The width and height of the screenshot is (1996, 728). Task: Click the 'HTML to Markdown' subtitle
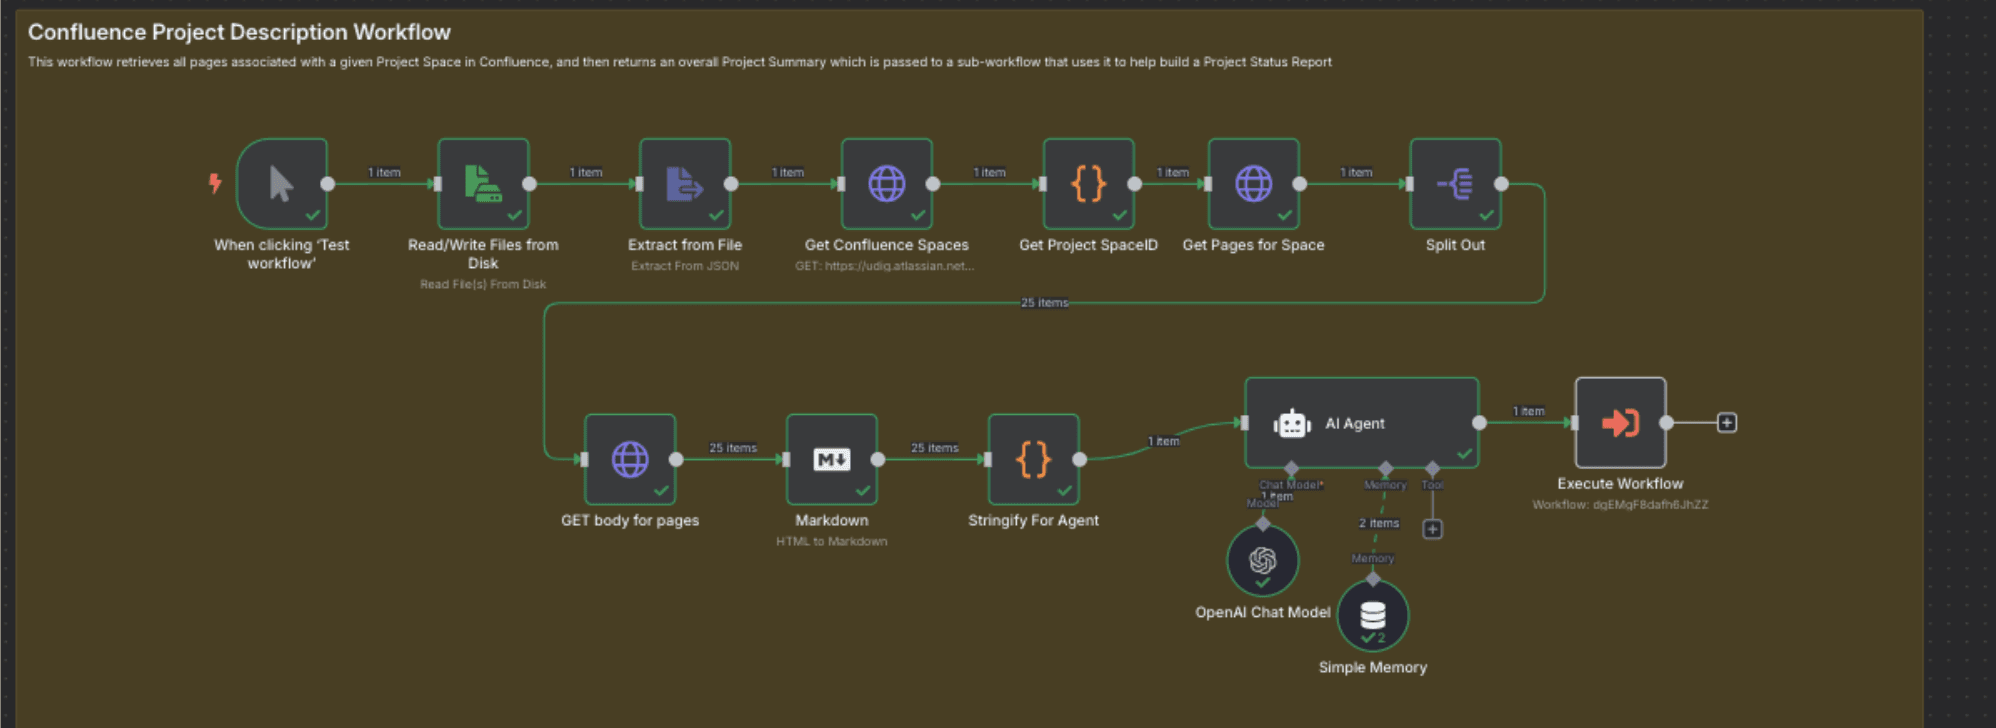[x=832, y=542]
